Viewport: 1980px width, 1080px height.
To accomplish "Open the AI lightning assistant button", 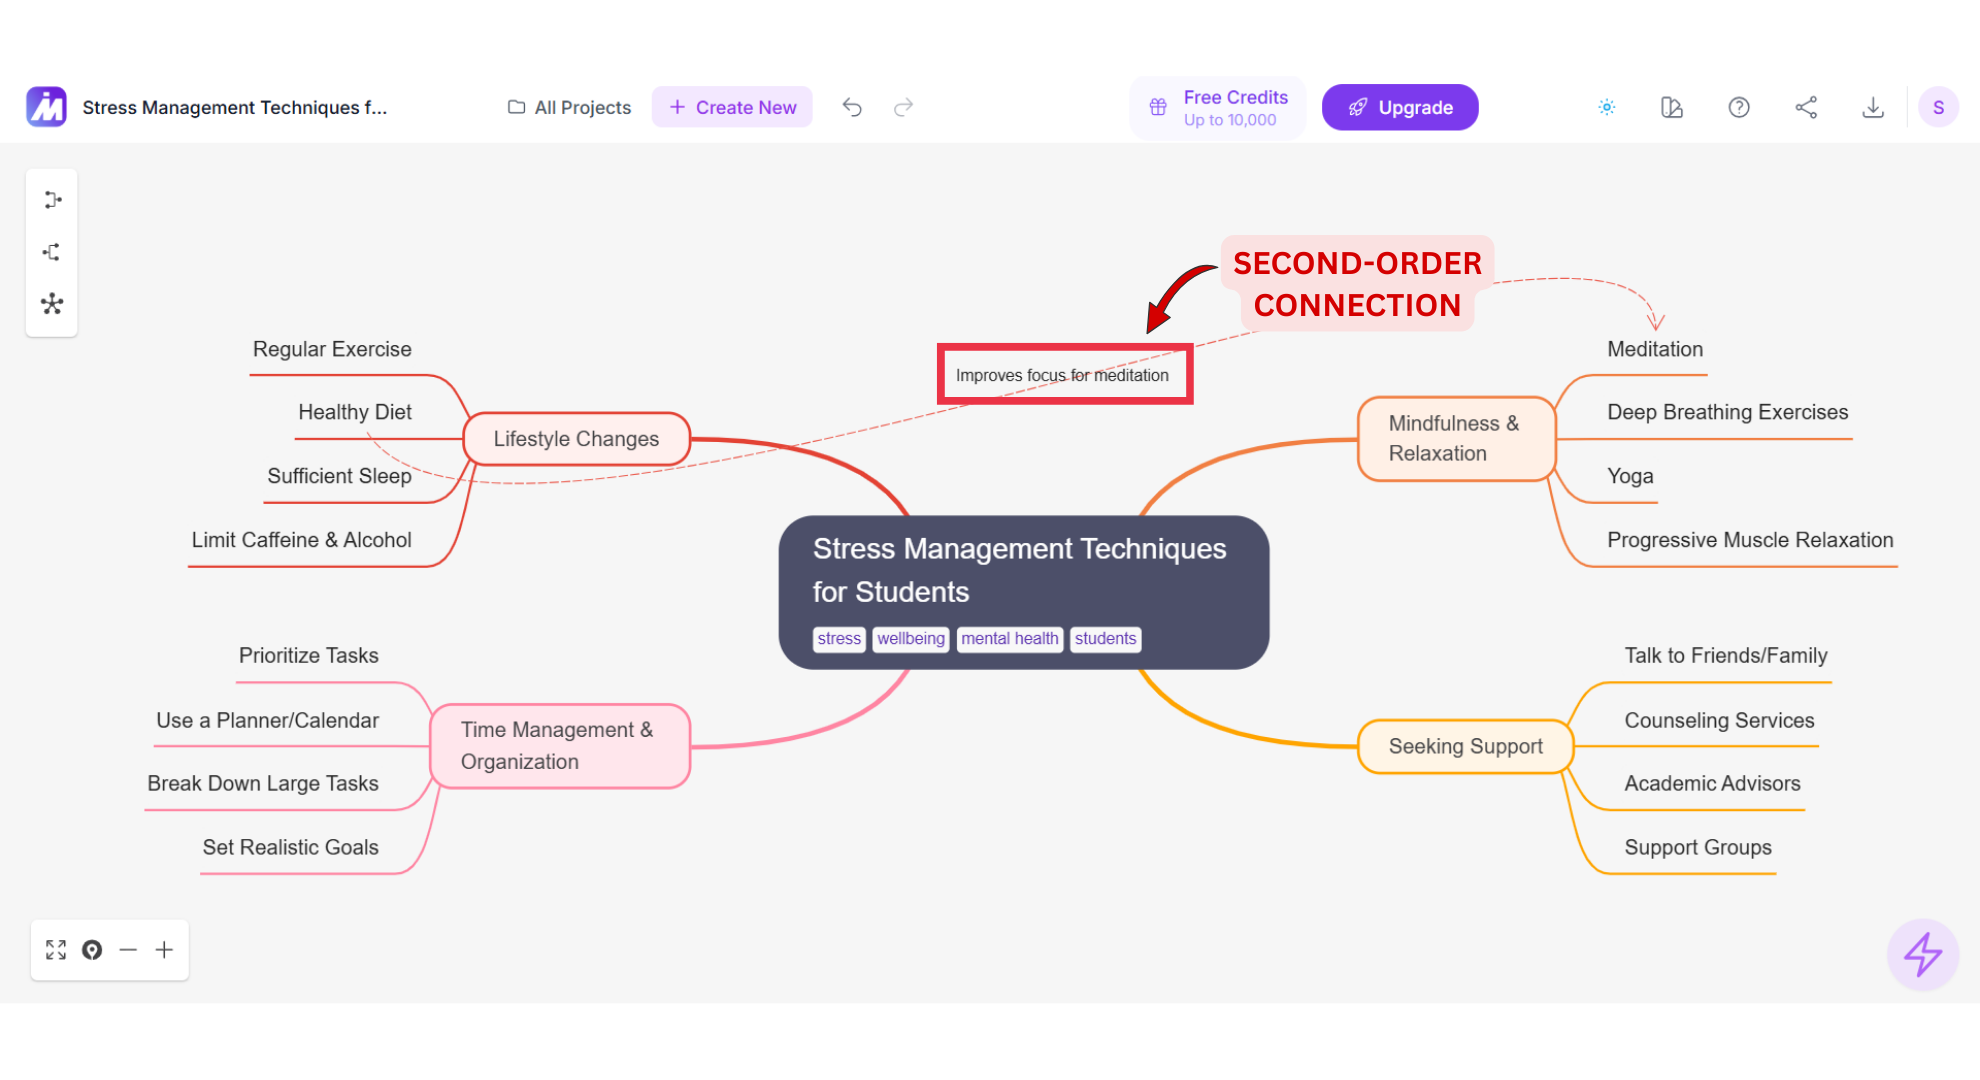I will (1922, 955).
